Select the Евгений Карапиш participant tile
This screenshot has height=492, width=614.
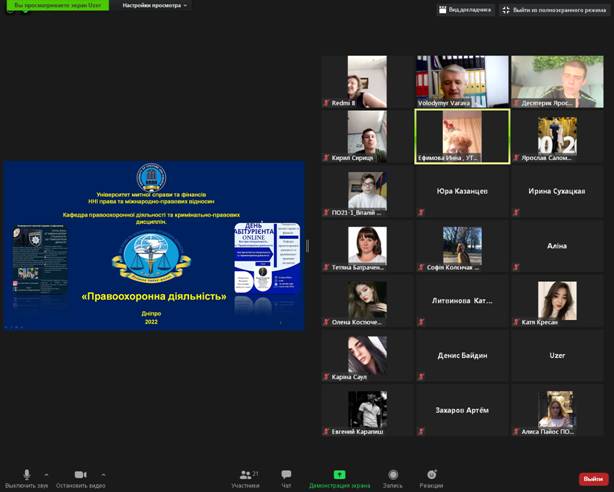pyautogui.click(x=367, y=411)
